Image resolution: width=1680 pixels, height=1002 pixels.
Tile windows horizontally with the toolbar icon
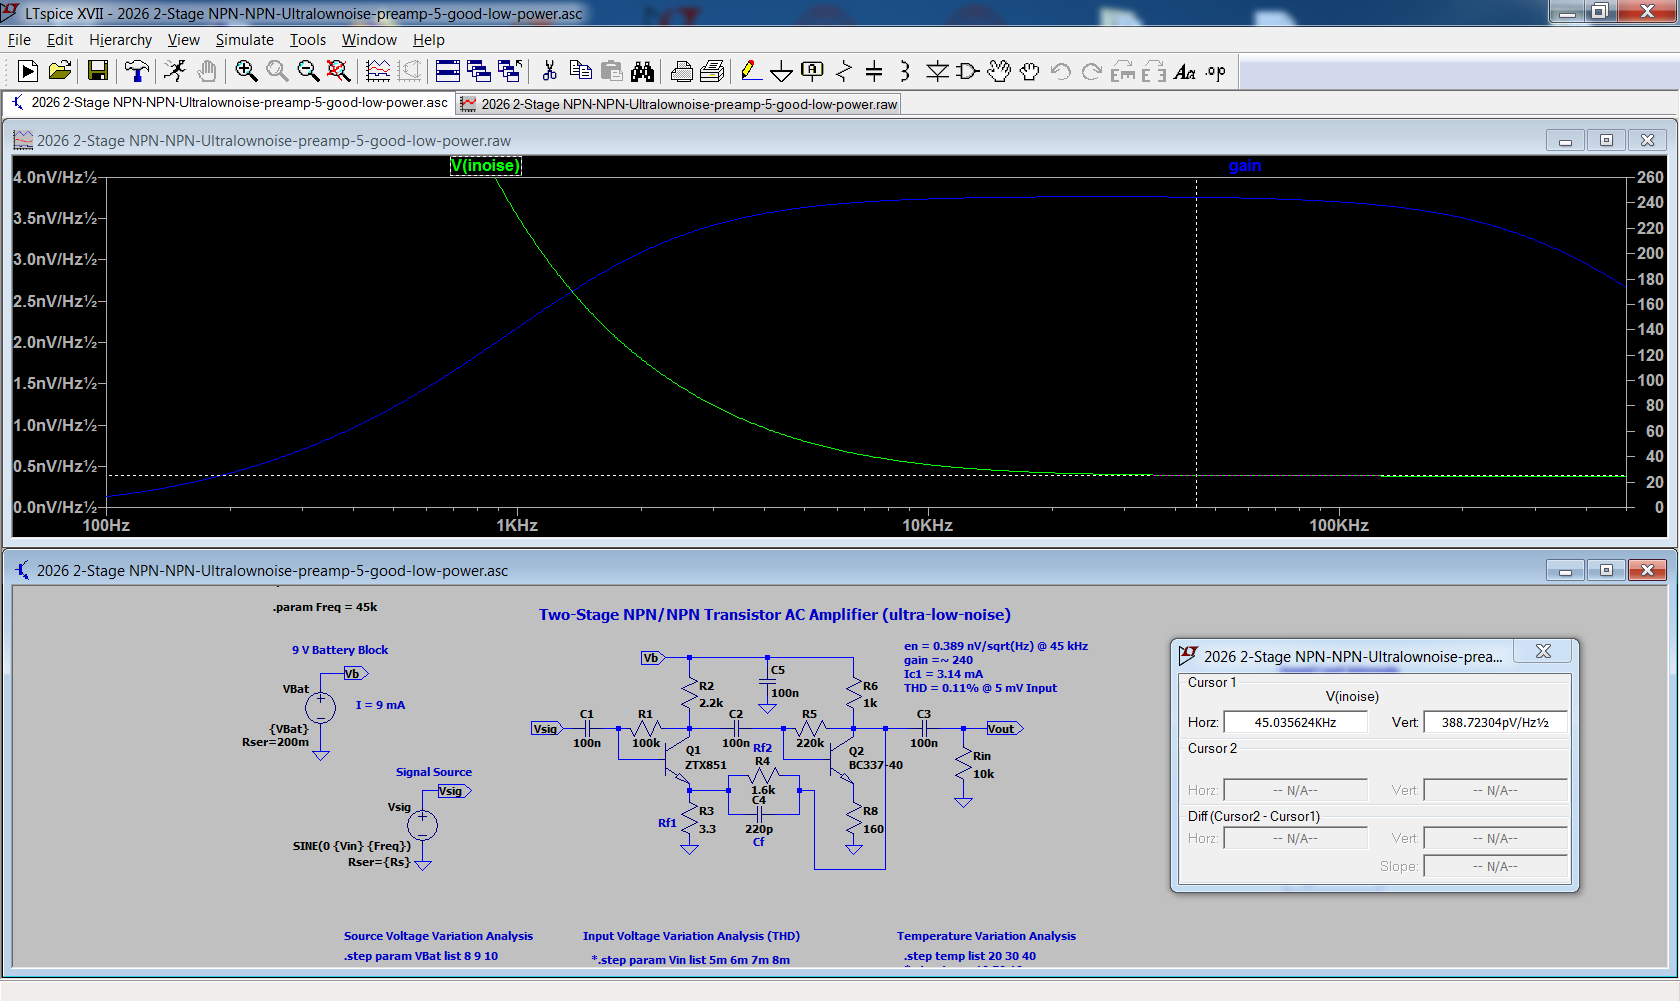[448, 71]
